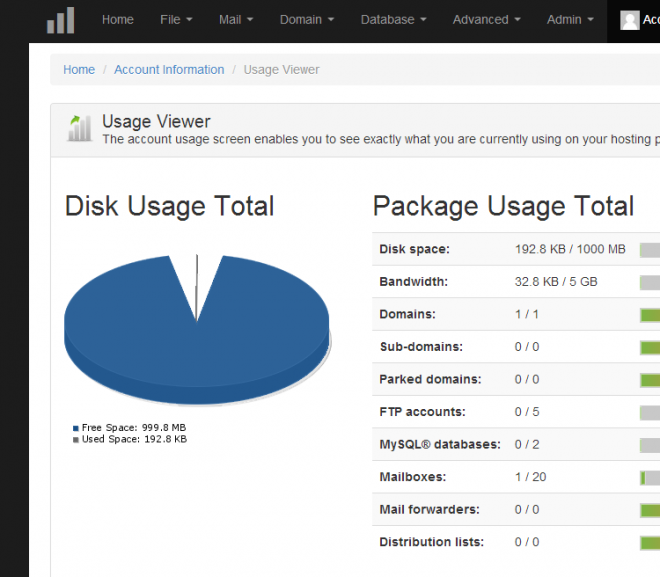Select the Bandwidth usage row
Screen dimensions: 660x577
[516, 282]
